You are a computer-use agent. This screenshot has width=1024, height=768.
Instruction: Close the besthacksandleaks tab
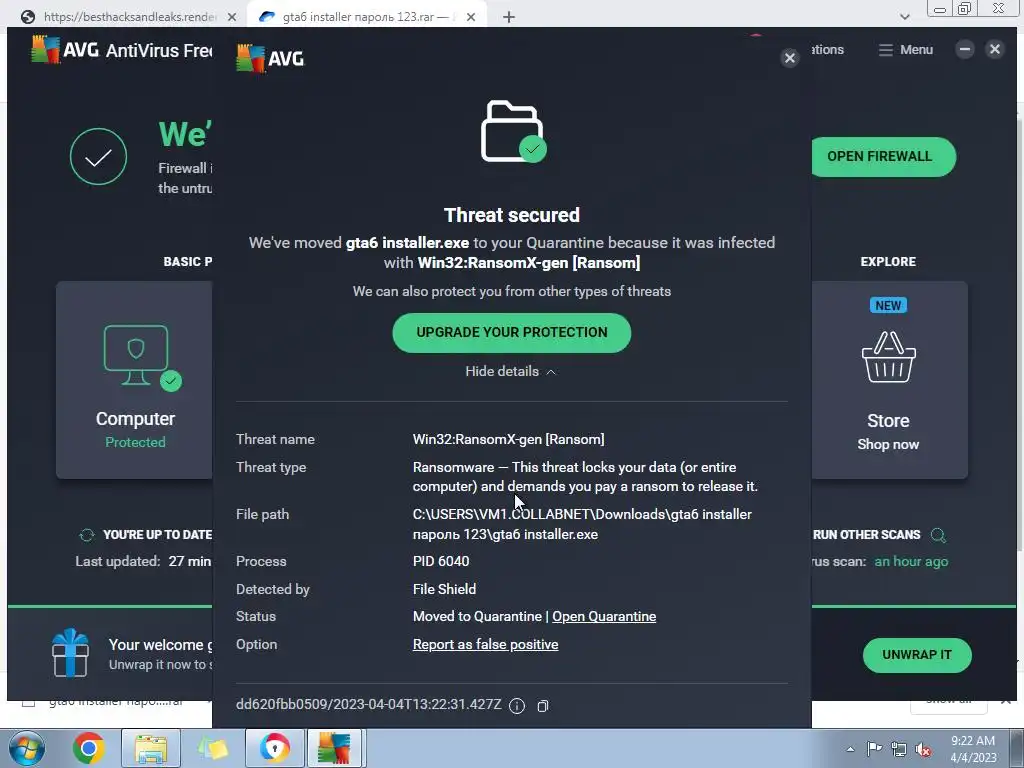click(x=231, y=18)
